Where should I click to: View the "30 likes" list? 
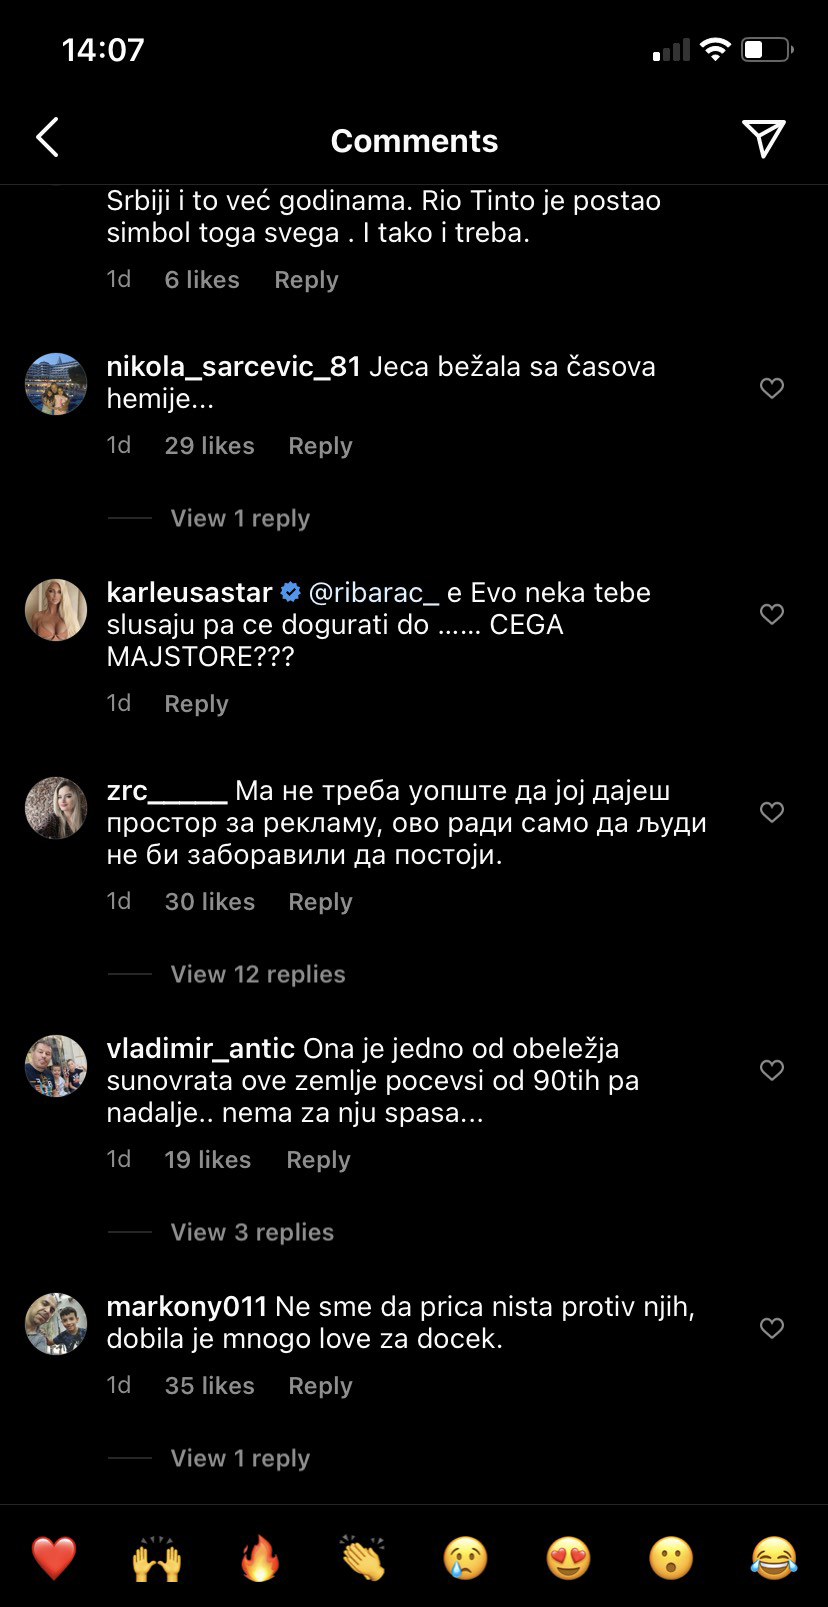[209, 902]
